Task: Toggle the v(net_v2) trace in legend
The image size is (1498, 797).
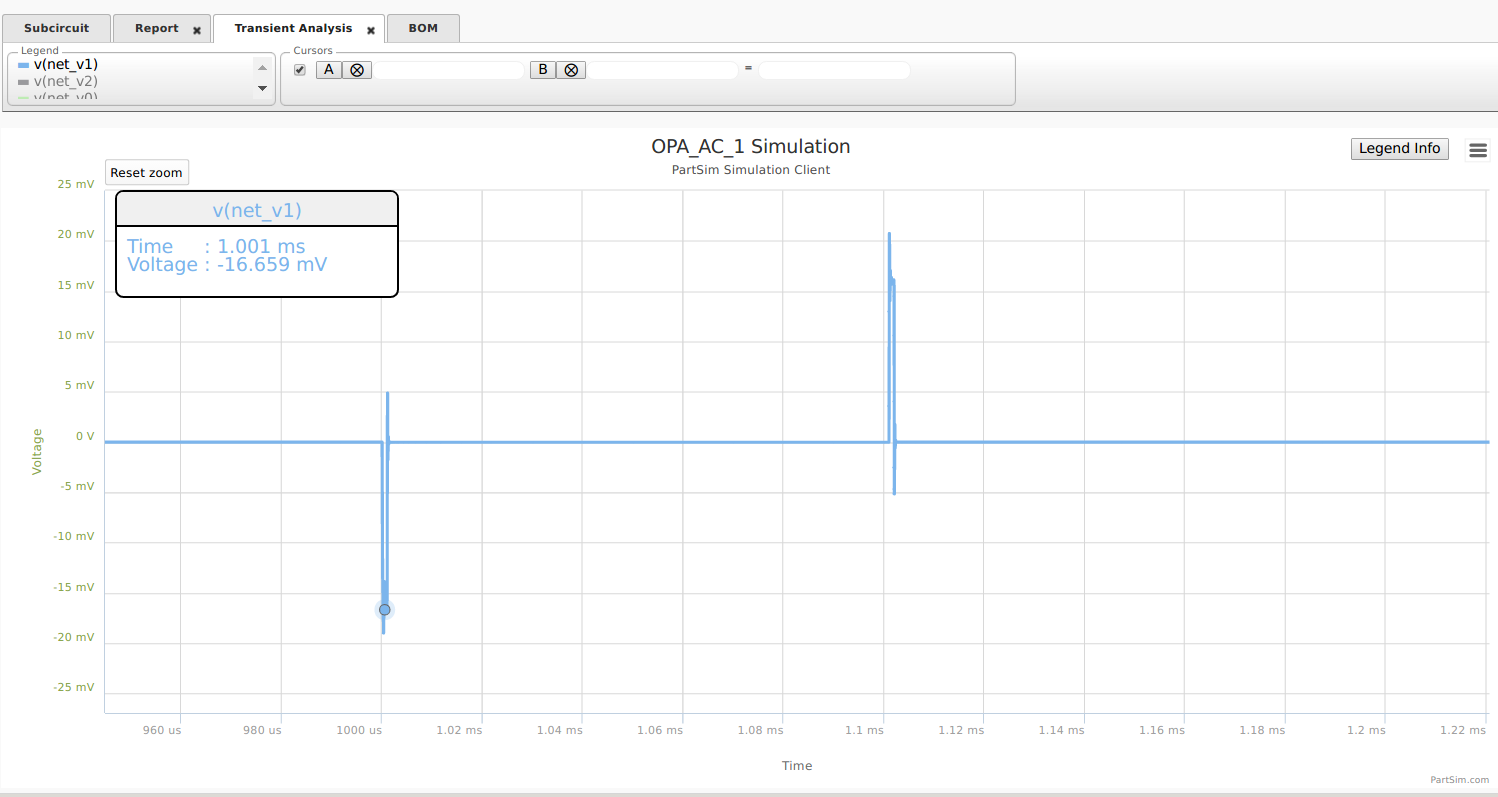Action: pyautogui.click(x=65, y=81)
